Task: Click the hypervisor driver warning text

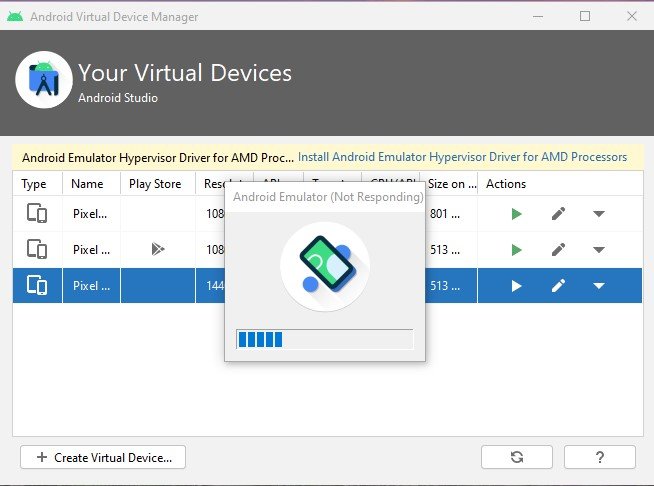Action: coord(158,158)
